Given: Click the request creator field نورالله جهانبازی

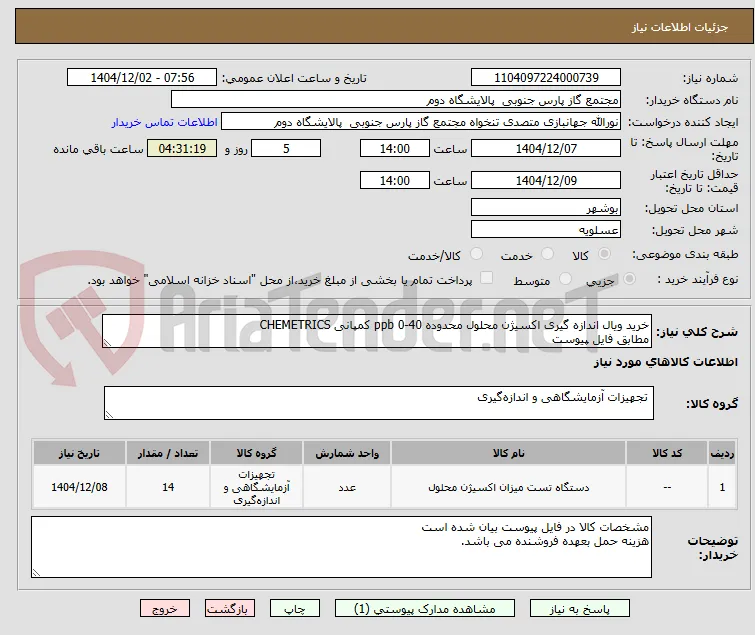Looking at the screenshot, I should tap(421, 122).
